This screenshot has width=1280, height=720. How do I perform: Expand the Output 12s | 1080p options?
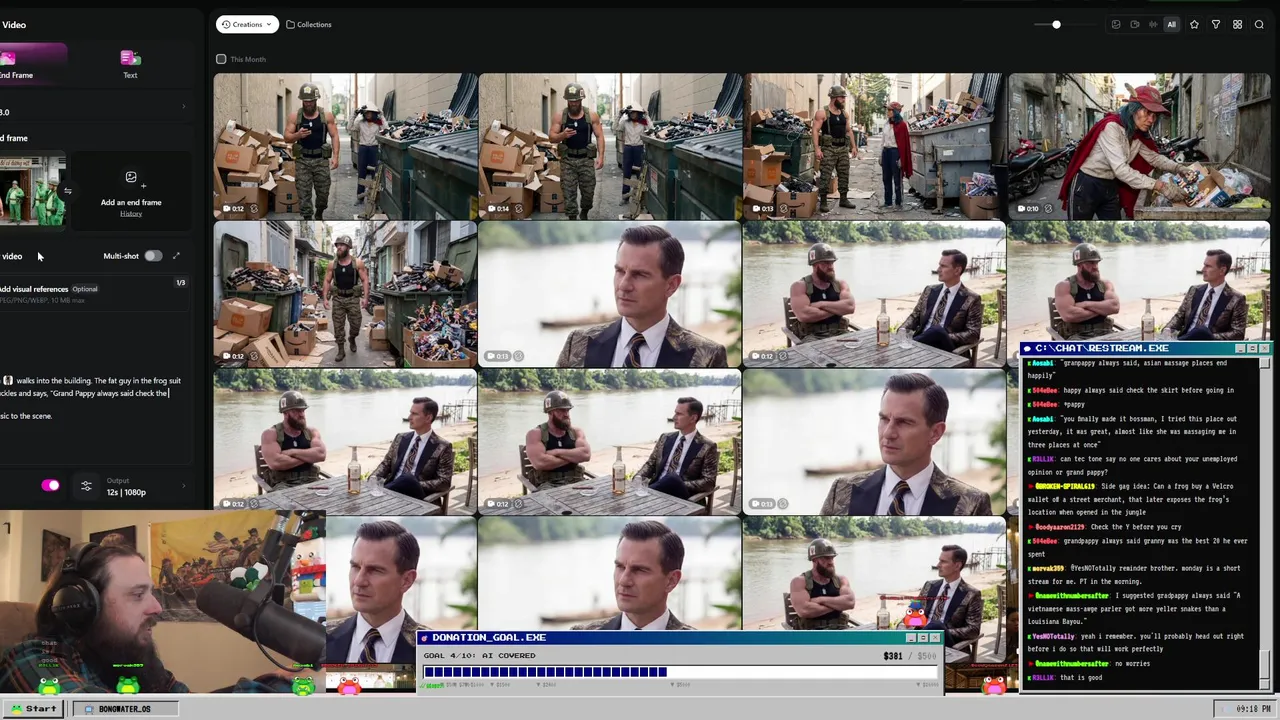click(x=145, y=487)
